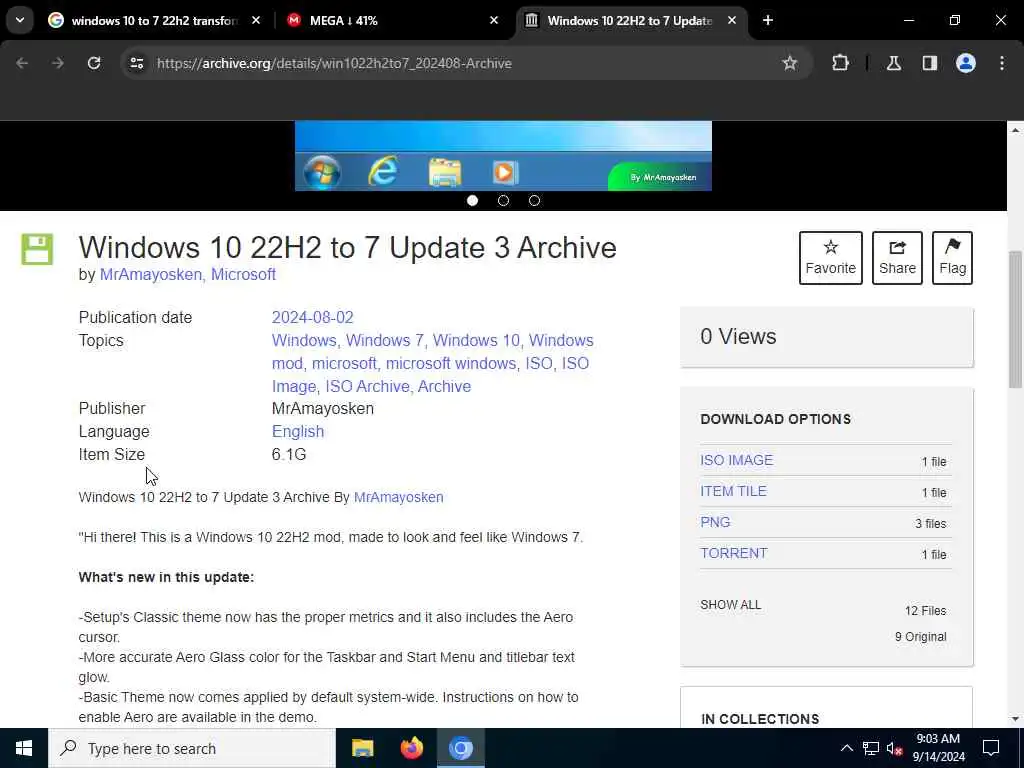The width and height of the screenshot is (1024, 768).
Task: Click the green floppy software icon
Action: pyautogui.click(x=37, y=249)
